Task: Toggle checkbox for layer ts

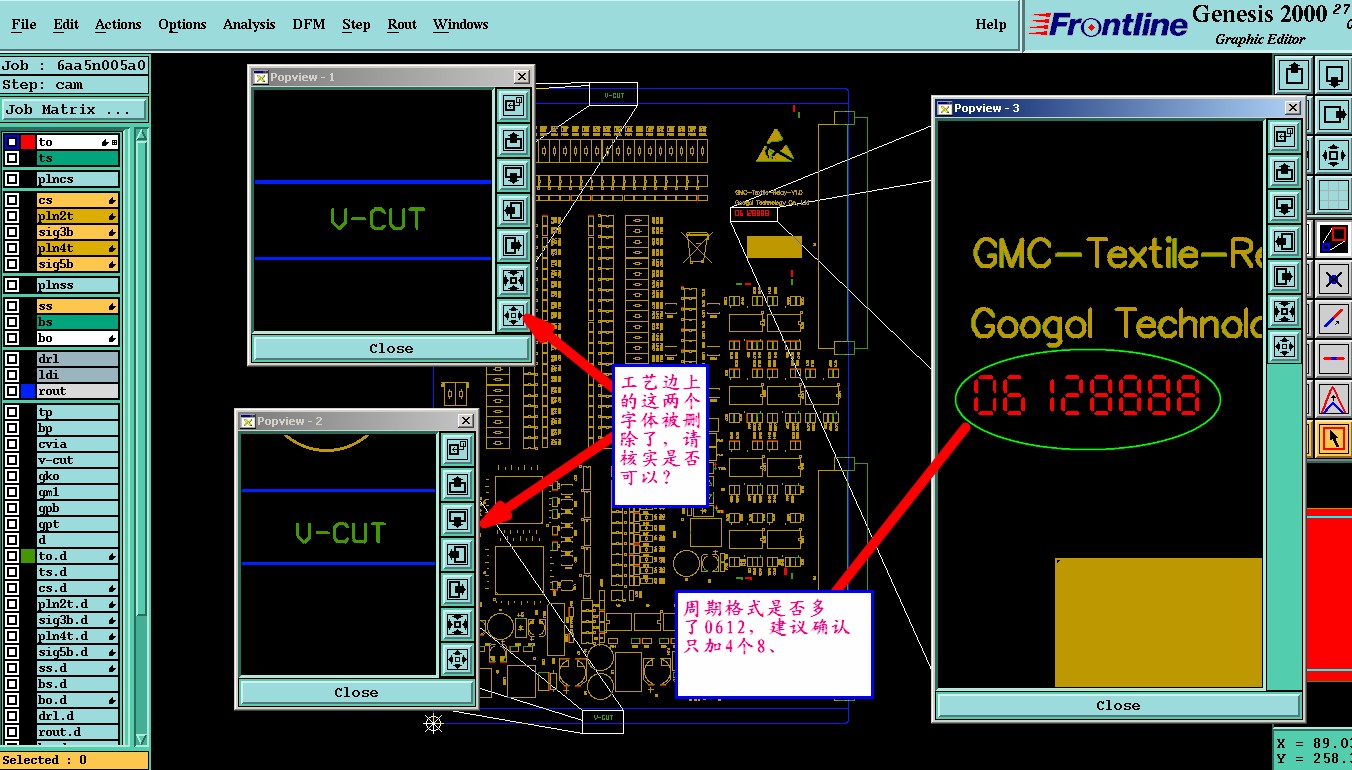Action: pyautogui.click(x=12, y=158)
